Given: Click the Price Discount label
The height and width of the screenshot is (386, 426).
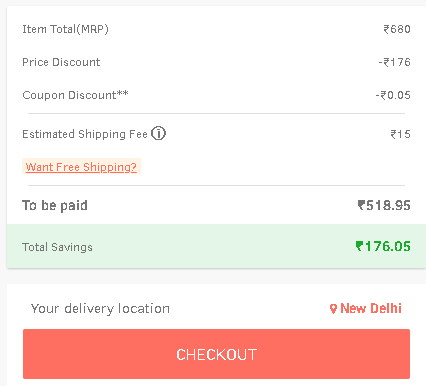Looking at the screenshot, I should 61,62.
